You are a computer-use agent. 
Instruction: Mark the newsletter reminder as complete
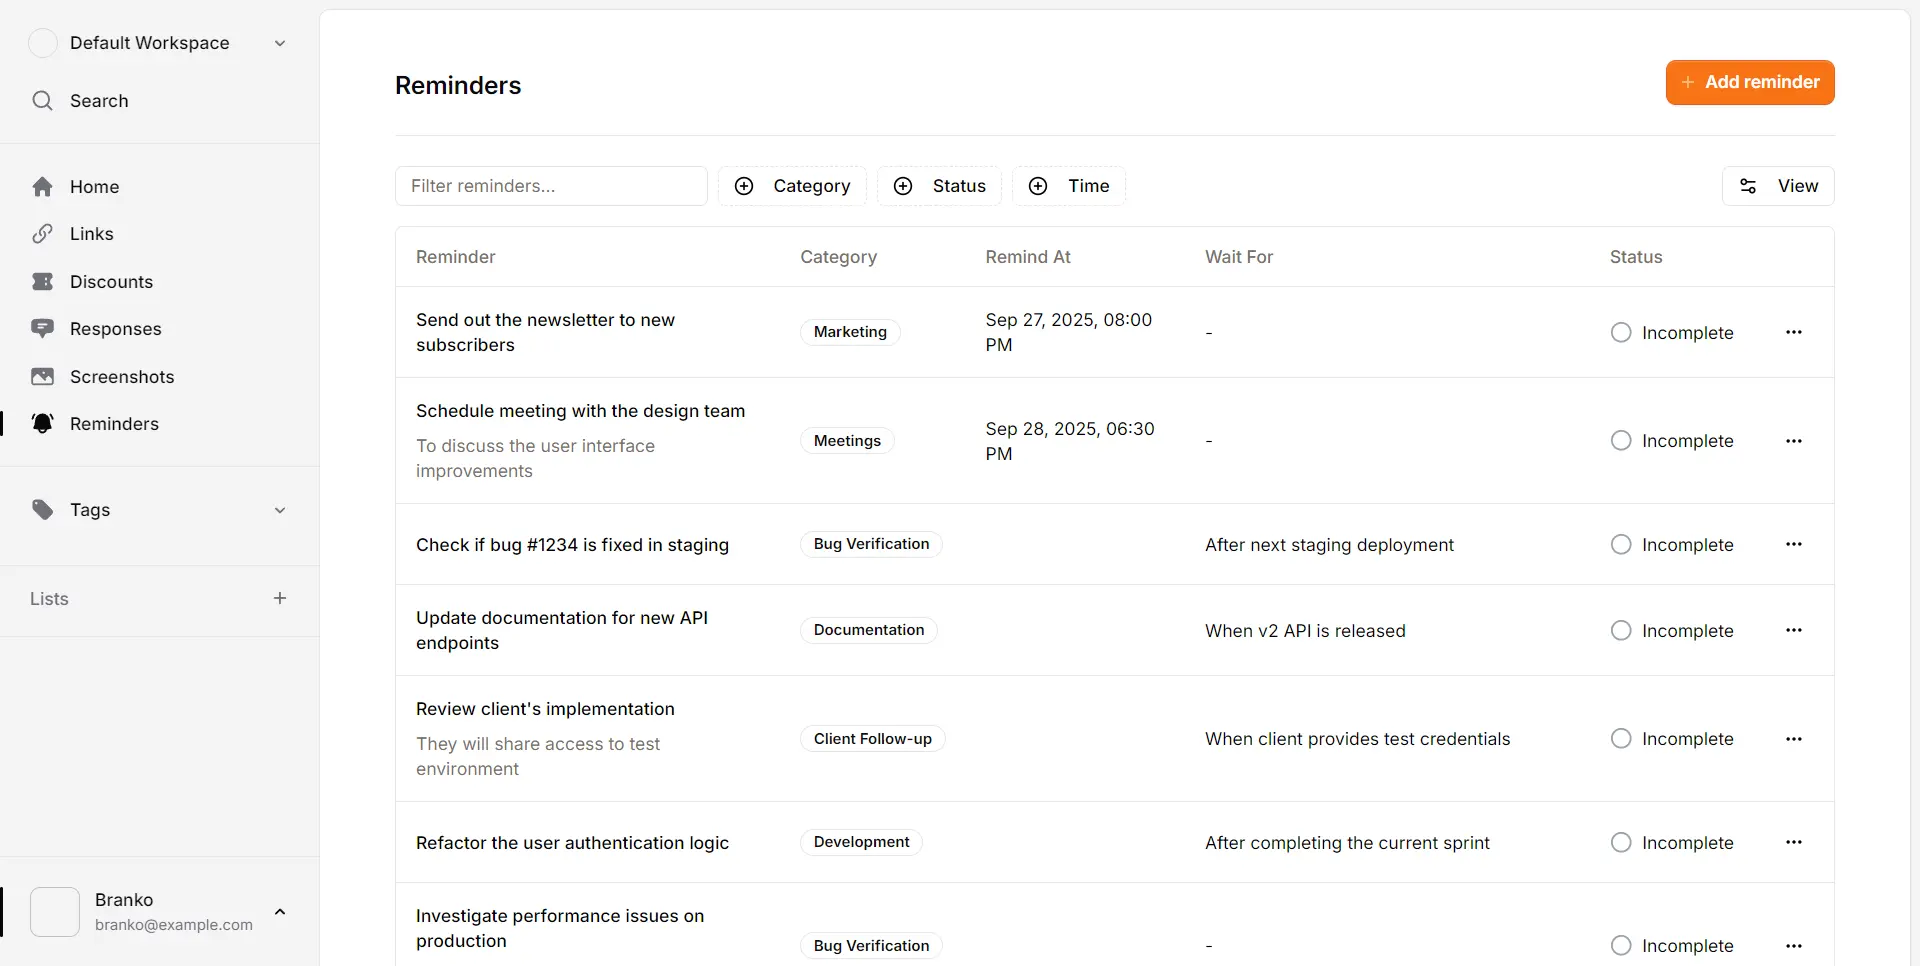pyautogui.click(x=1621, y=332)
